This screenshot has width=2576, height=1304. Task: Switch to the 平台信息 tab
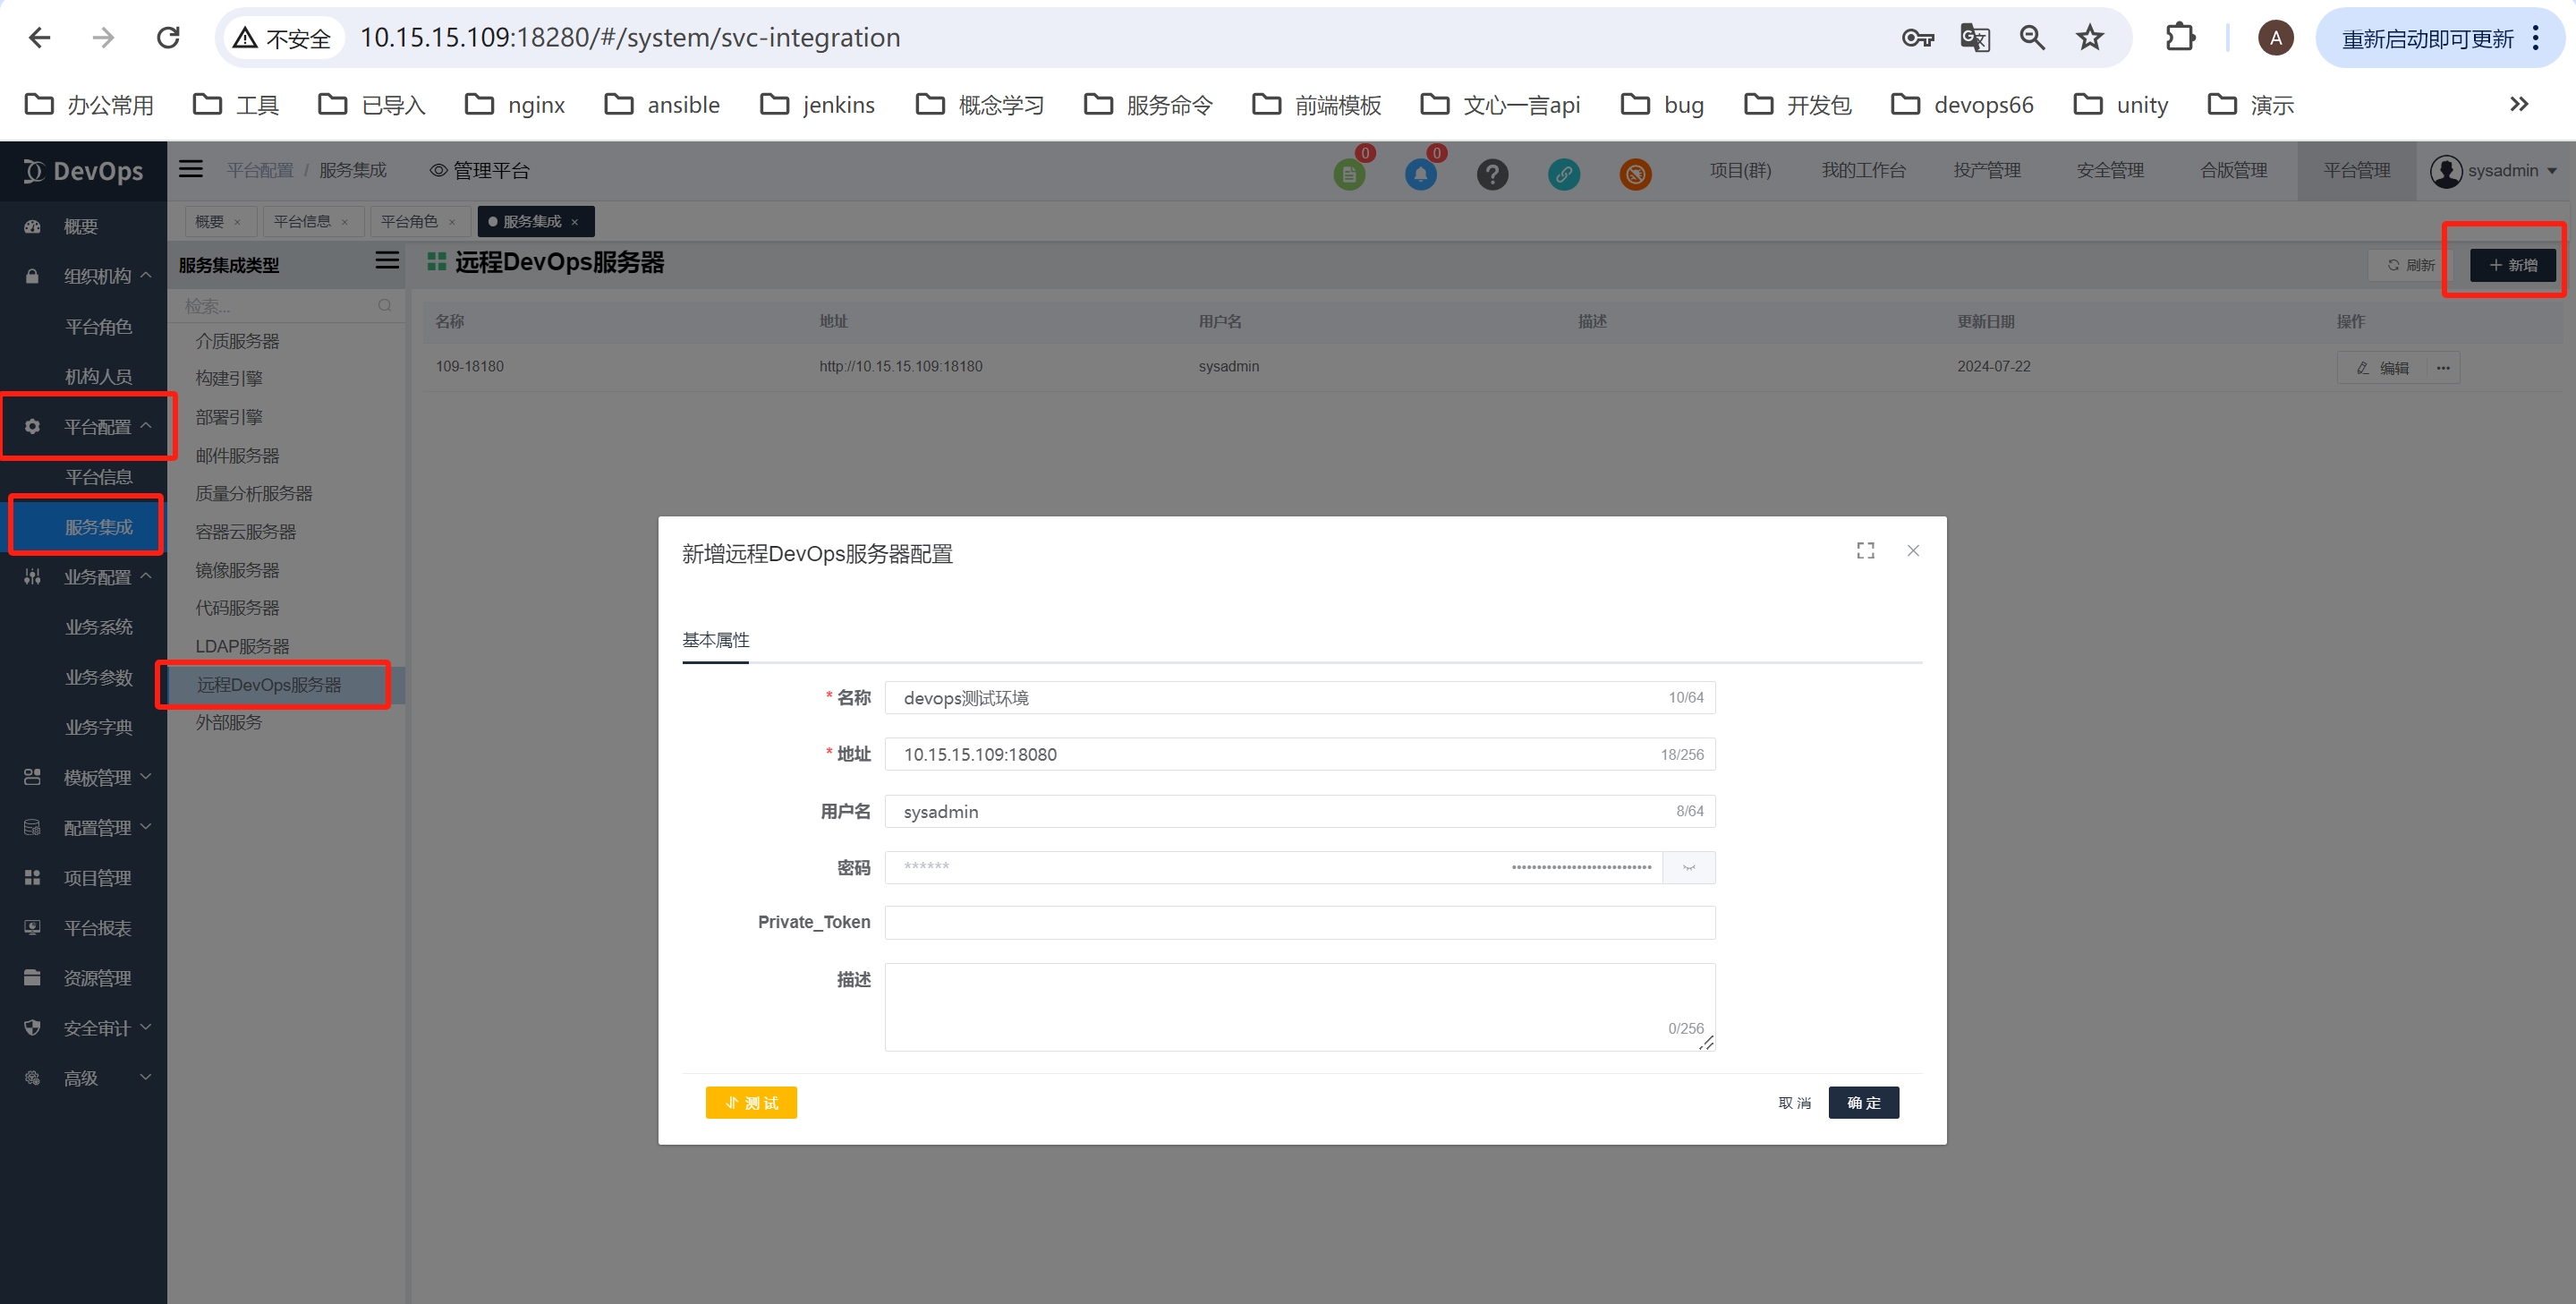301,221
